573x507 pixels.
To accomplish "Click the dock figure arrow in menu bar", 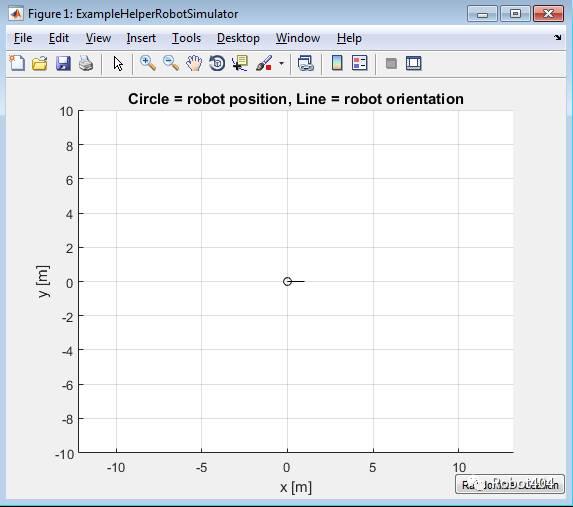I will click(x=557, y=37).
